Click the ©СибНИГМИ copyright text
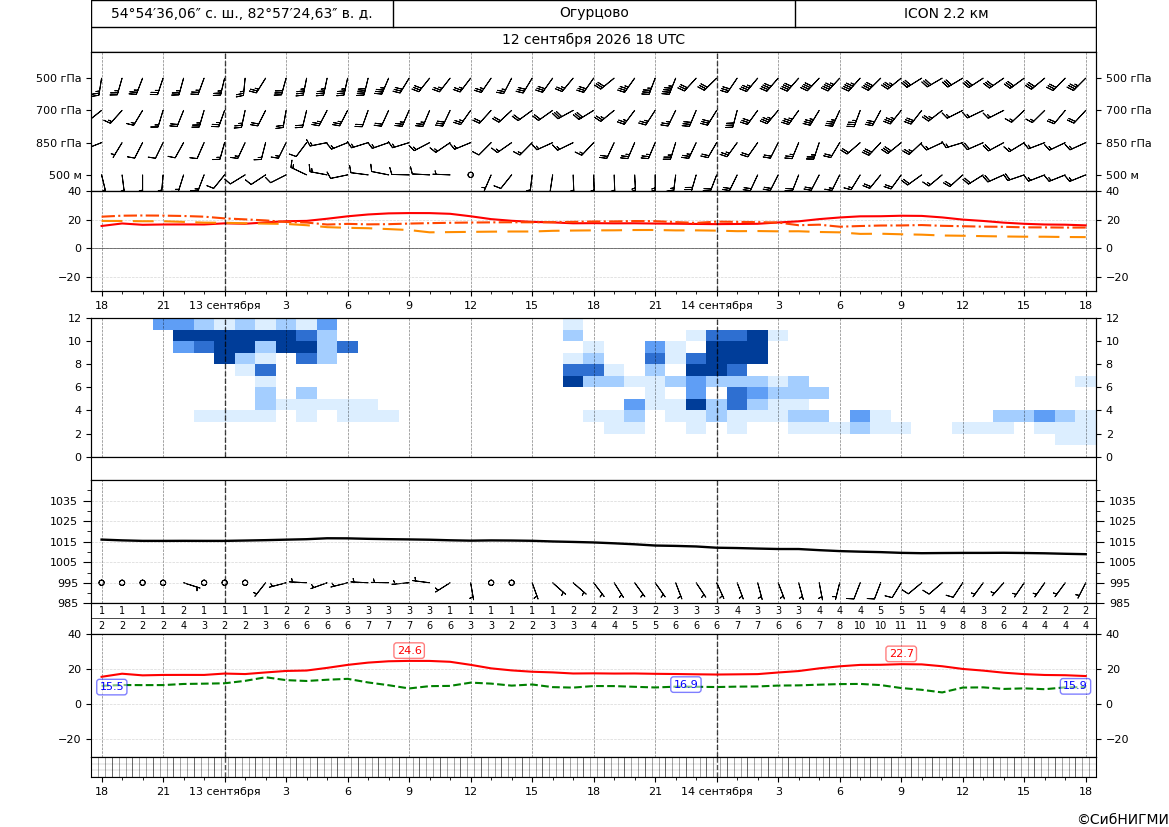The height and width of the screenshot is (827, 1169). tap(1123, 819)
